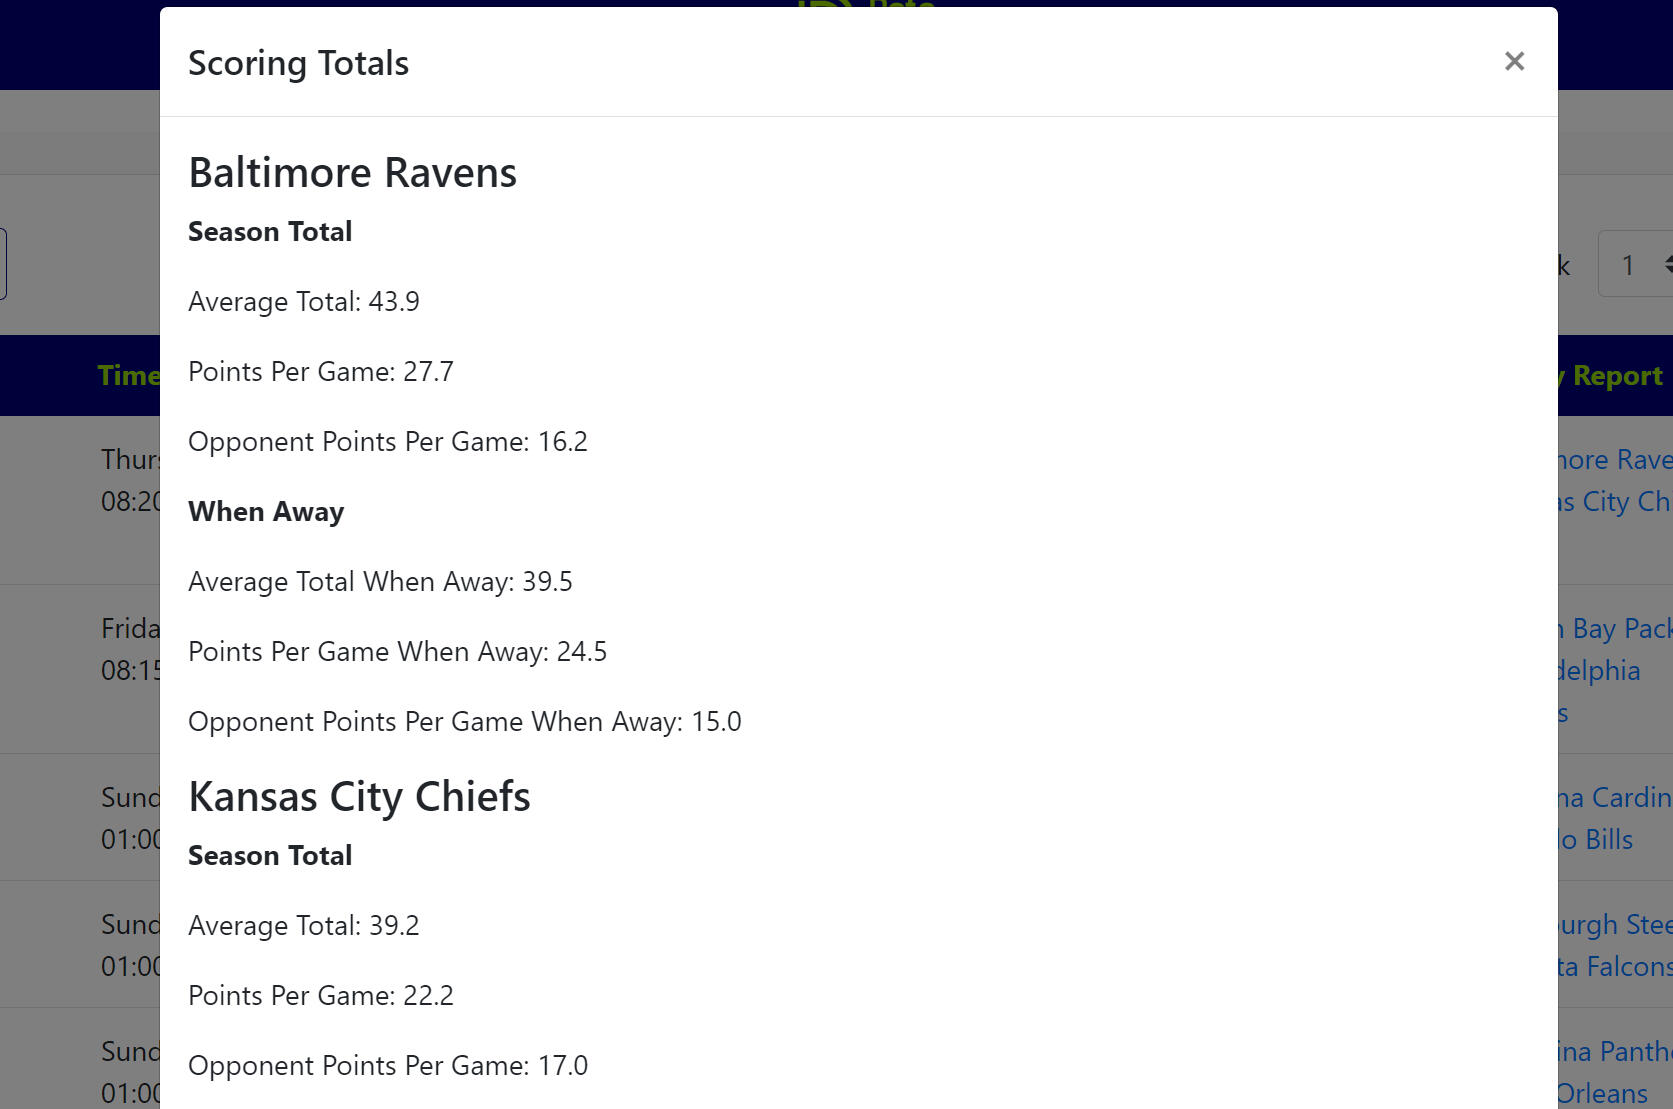
Task: Open the Carolina Panthers report link
Action: click(x=1614, y=1052)
